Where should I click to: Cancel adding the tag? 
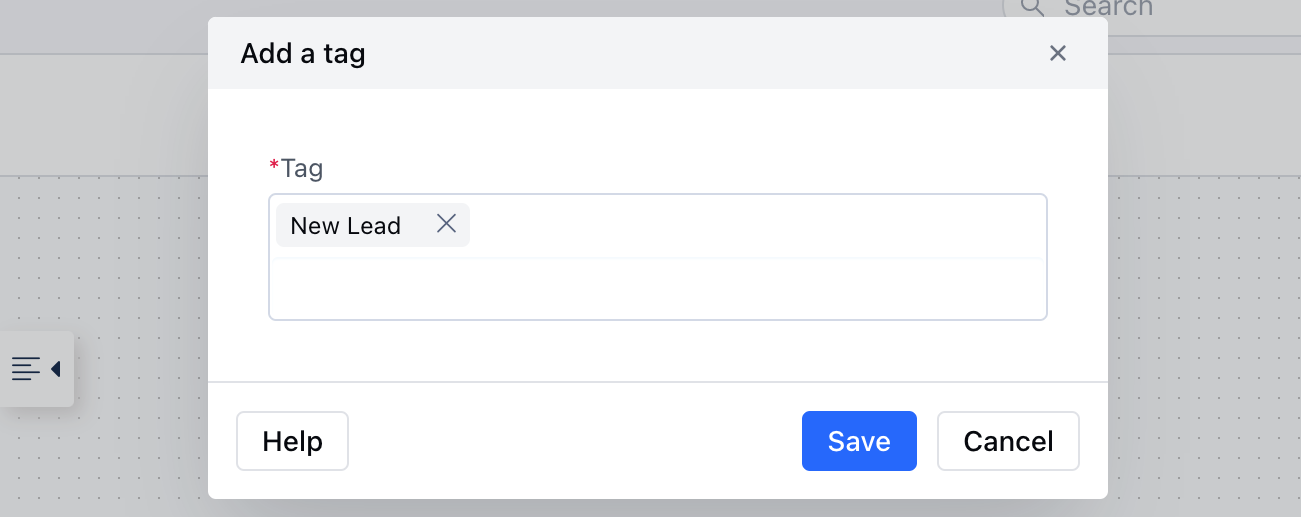[x=1008, y=441]
